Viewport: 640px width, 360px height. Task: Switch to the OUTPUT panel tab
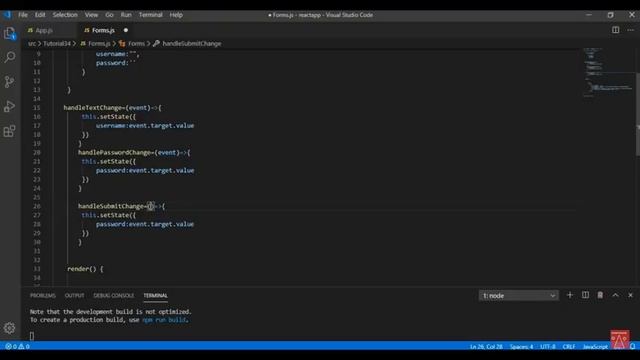(74, 296)
